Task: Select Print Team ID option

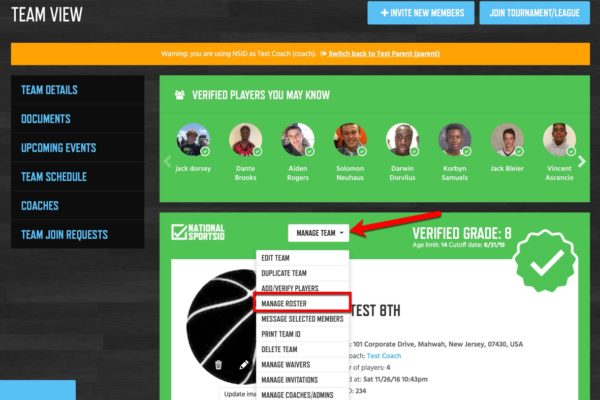Action: pyautogui.click(x=302, y=334)
